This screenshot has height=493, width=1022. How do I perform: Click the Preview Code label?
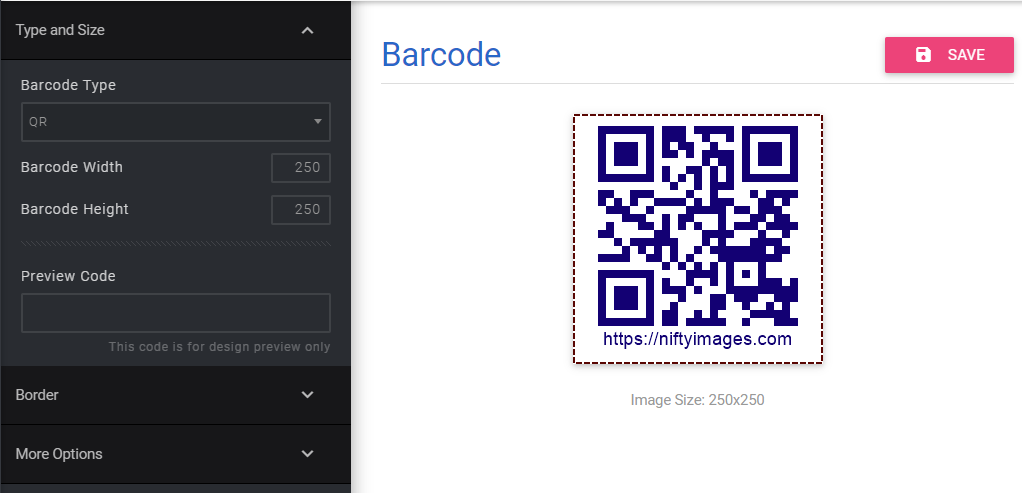[x=68, y=276]
